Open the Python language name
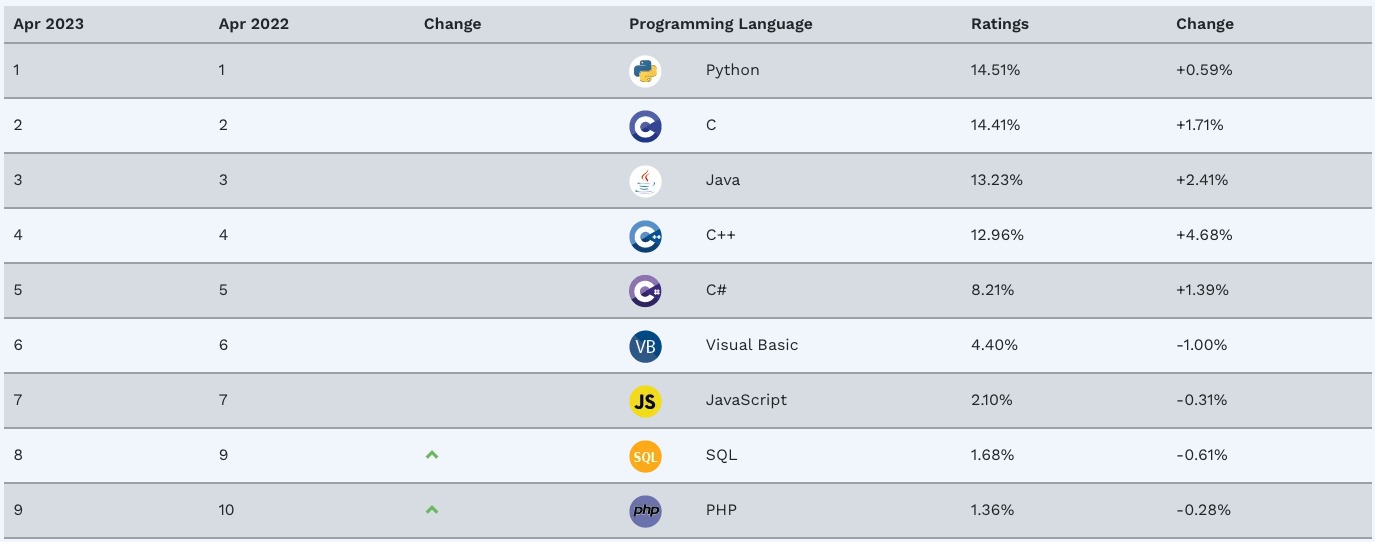This screenshot has height=542, width=1375. click(x=732, y=70)
